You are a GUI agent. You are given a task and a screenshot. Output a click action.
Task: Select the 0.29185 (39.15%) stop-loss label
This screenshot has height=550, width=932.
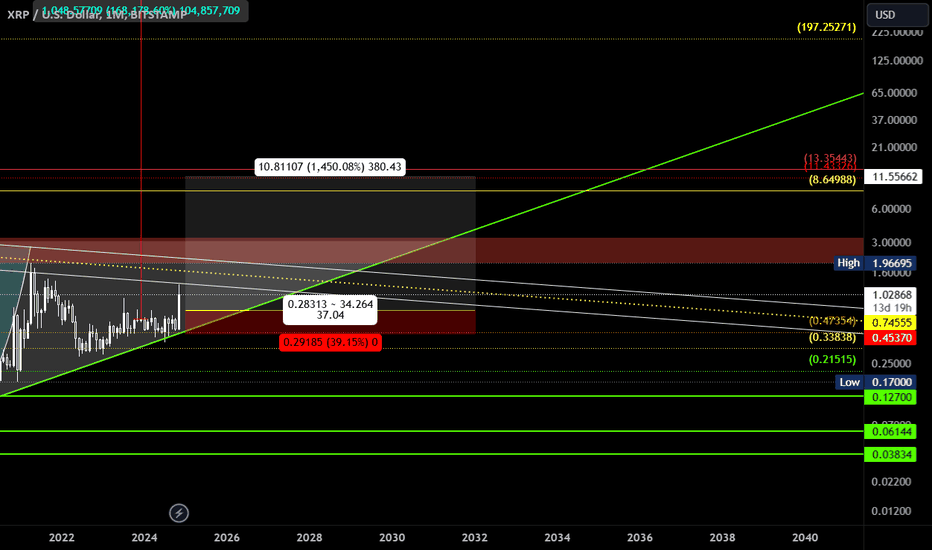[330, 342]
